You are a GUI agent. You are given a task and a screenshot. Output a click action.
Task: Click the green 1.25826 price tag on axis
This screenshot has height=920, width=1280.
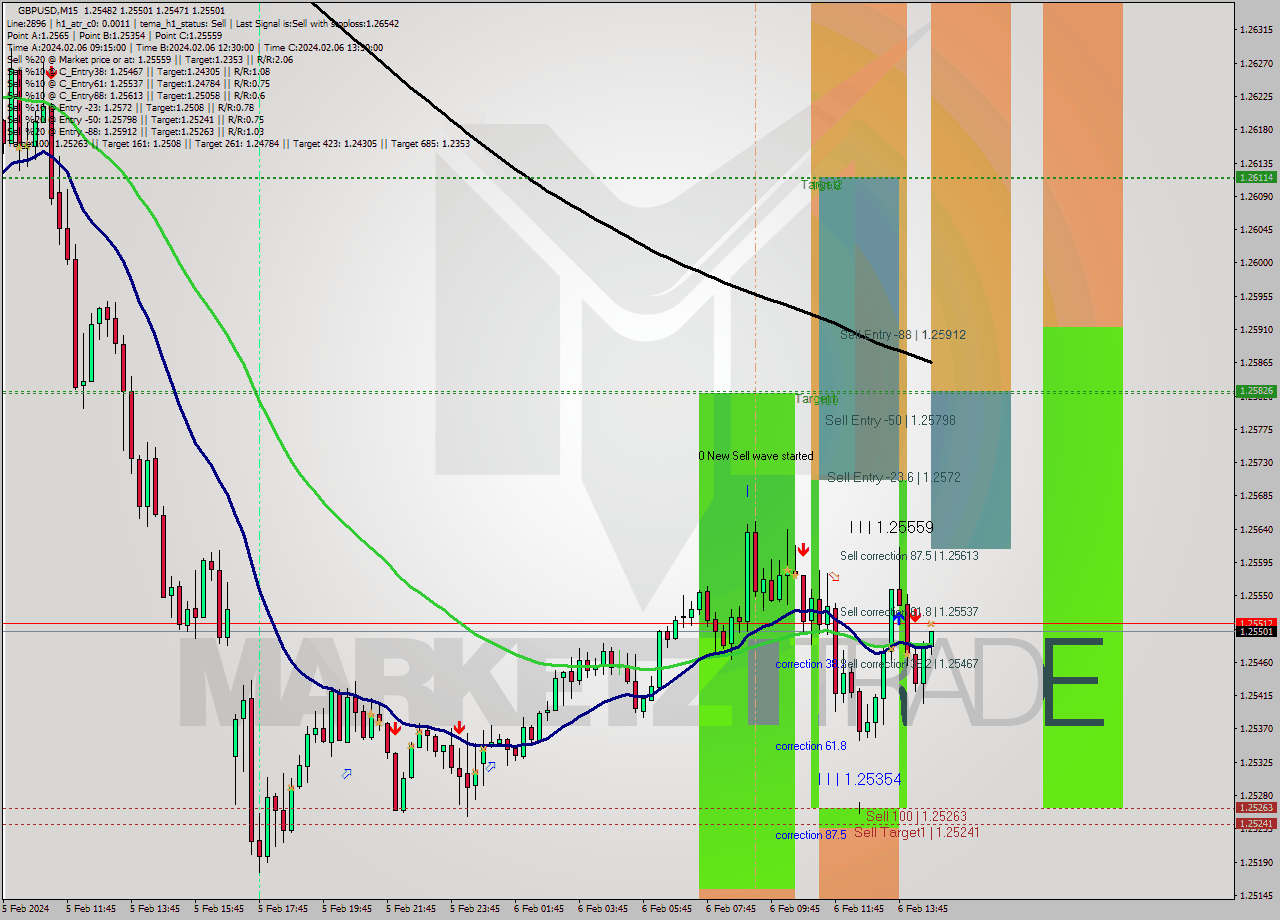click(x=1257, y=391)
